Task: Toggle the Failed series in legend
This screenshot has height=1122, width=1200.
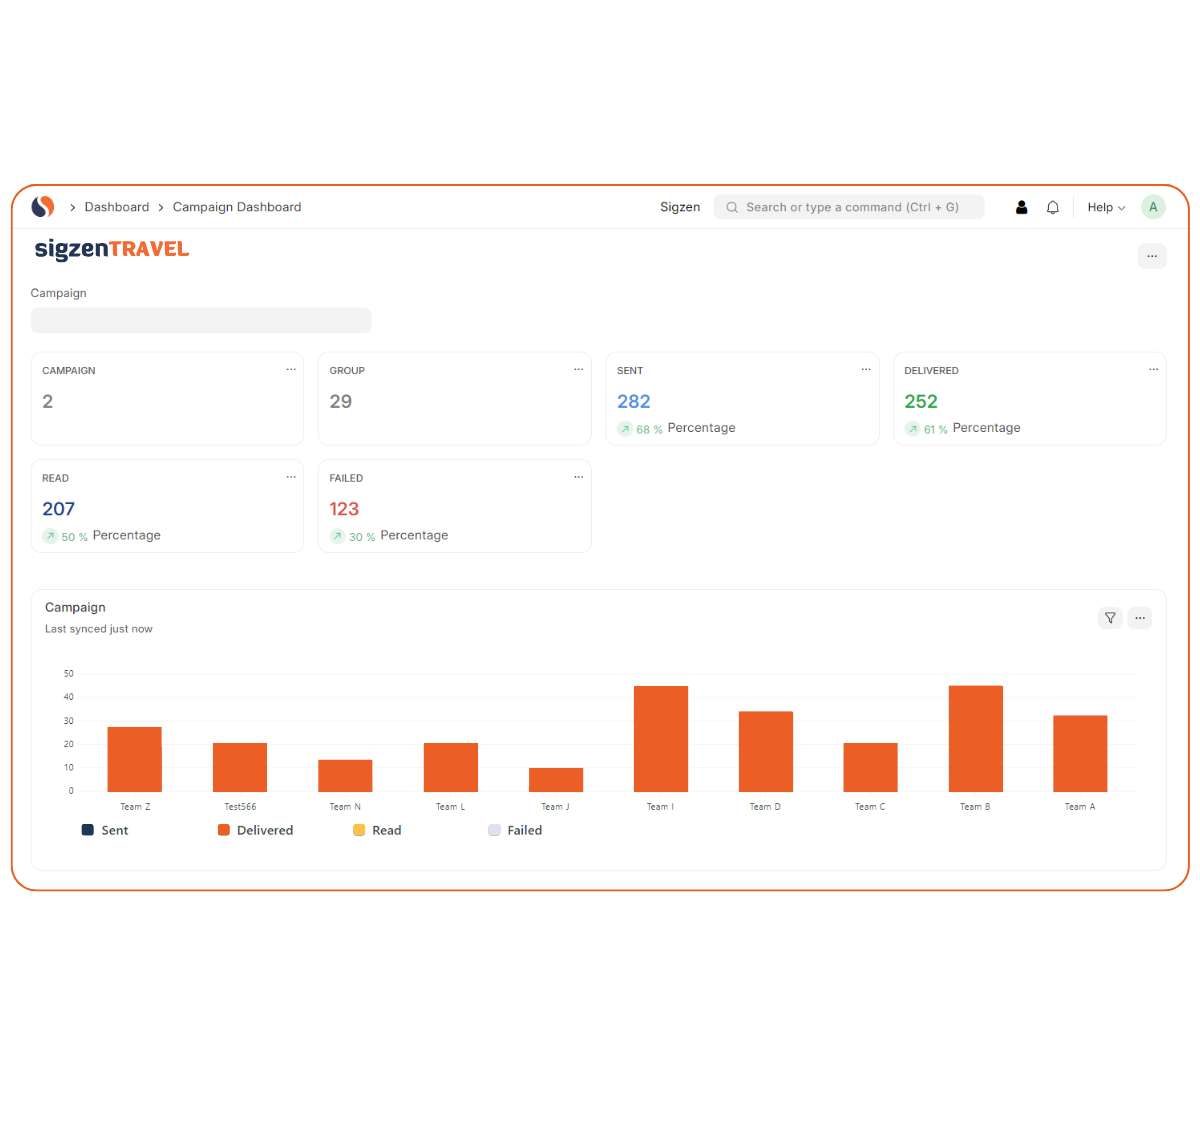Action: click(515, 830)
